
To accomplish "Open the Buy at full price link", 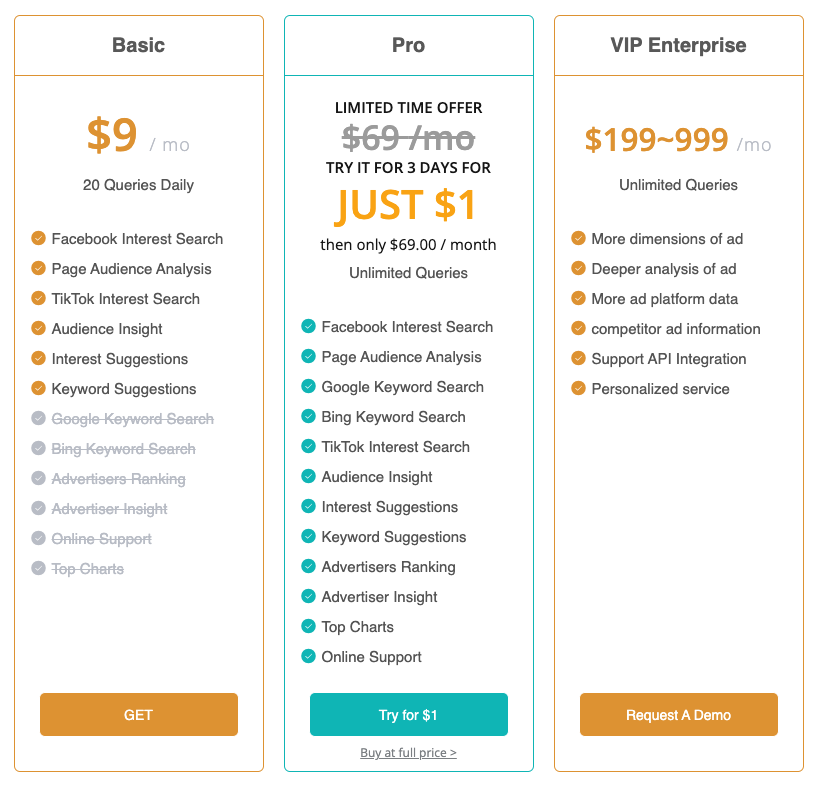I will pos(408,753).
